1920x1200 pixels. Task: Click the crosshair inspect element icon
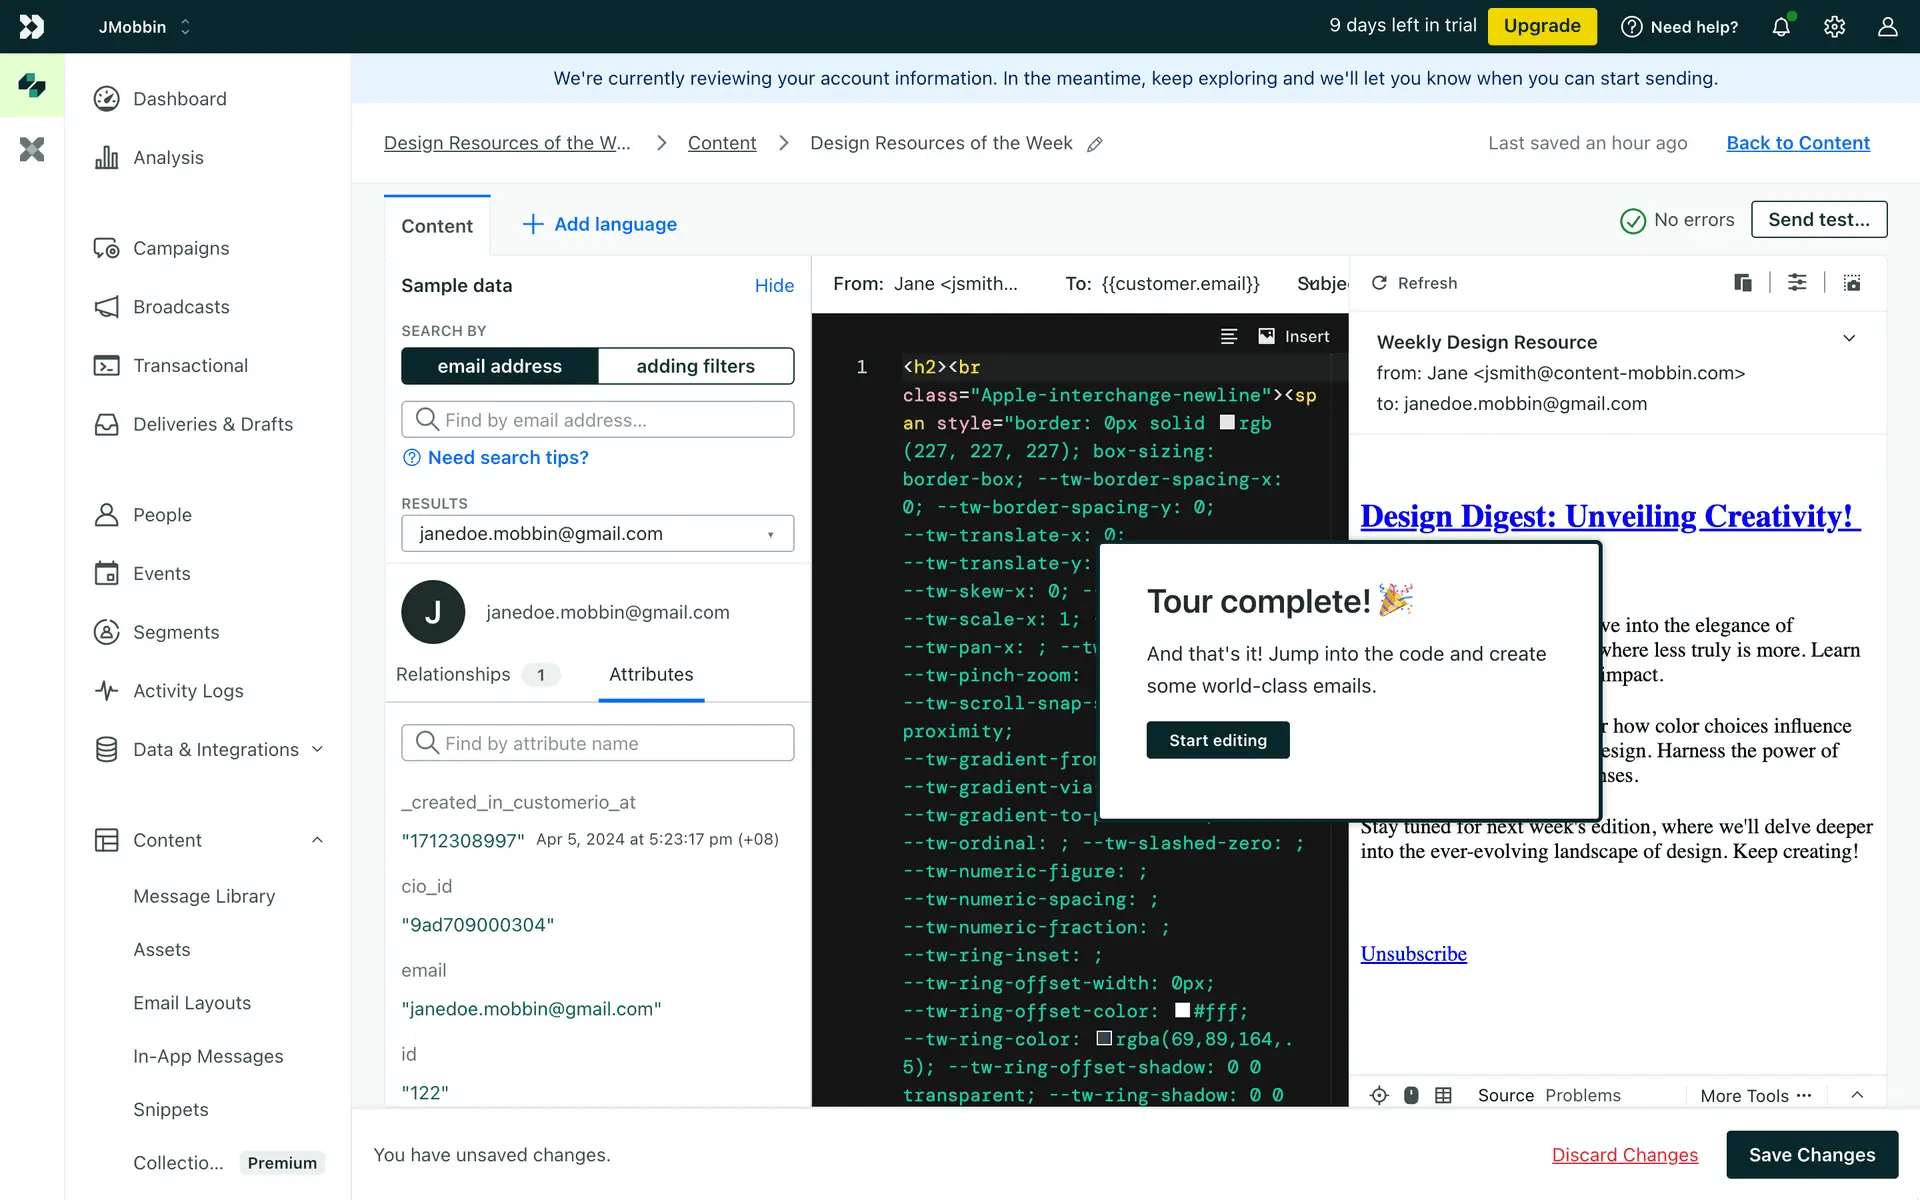1379,1095
